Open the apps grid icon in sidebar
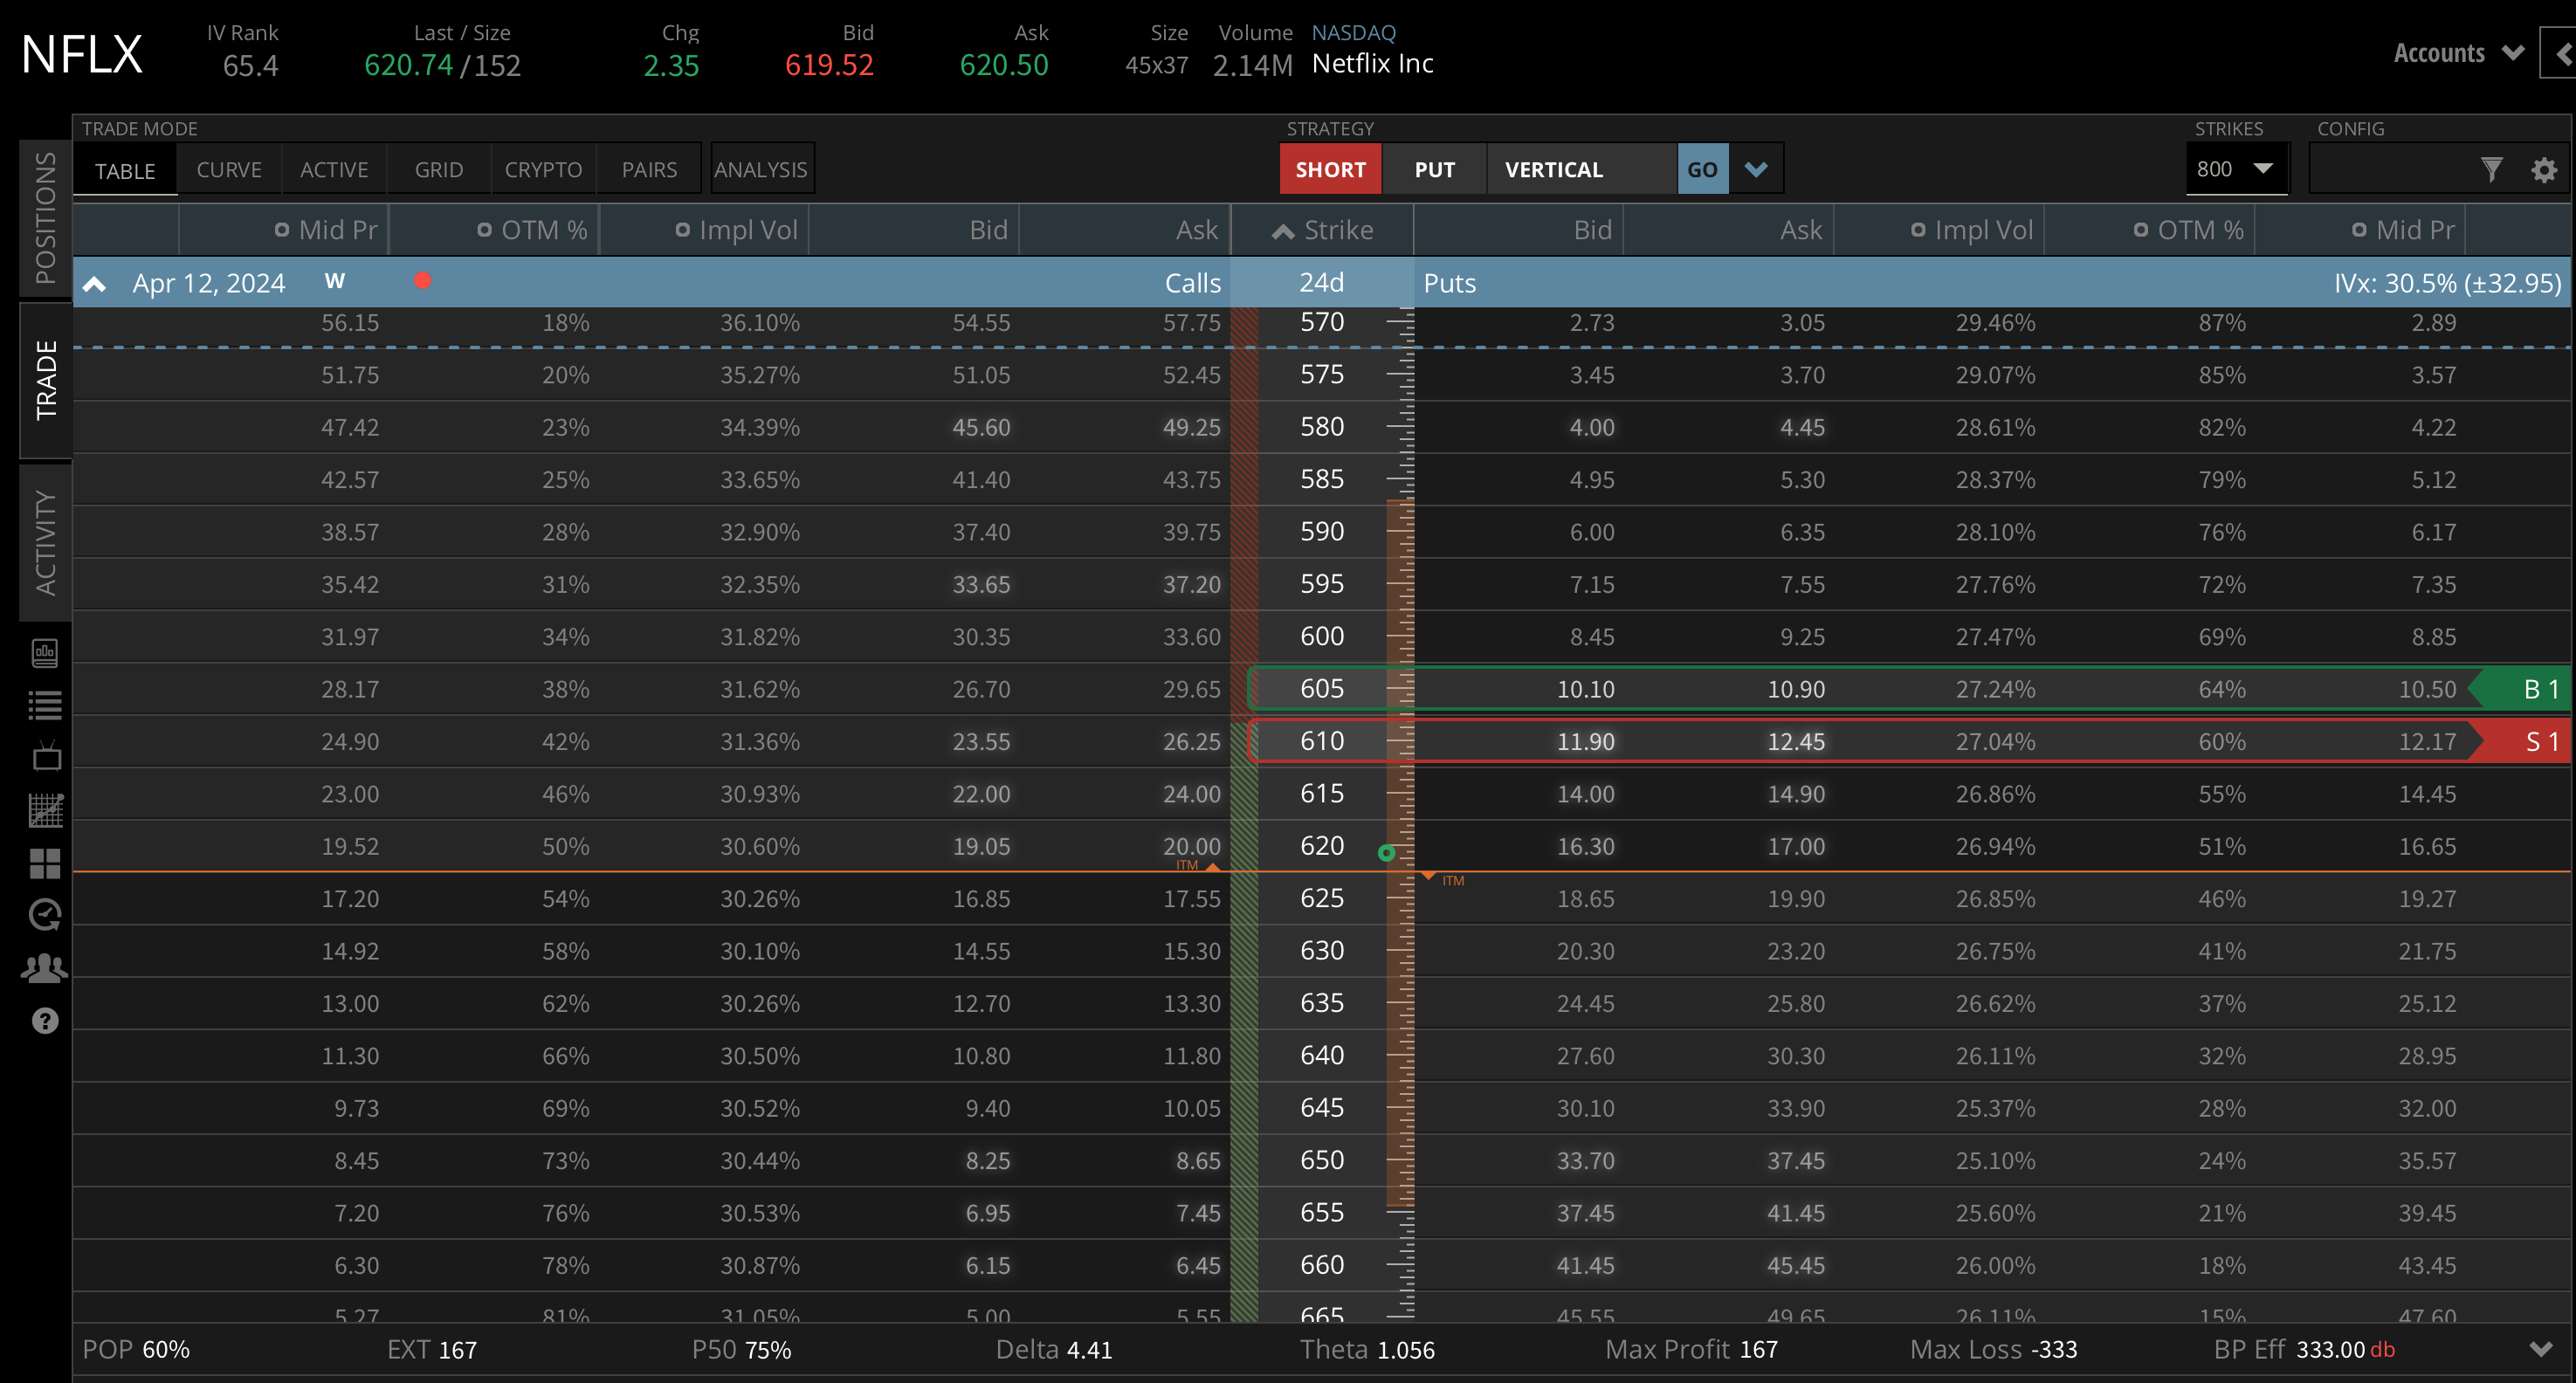The height and width of the screenshot is (1383, 2576). click(x=45, y=862)
